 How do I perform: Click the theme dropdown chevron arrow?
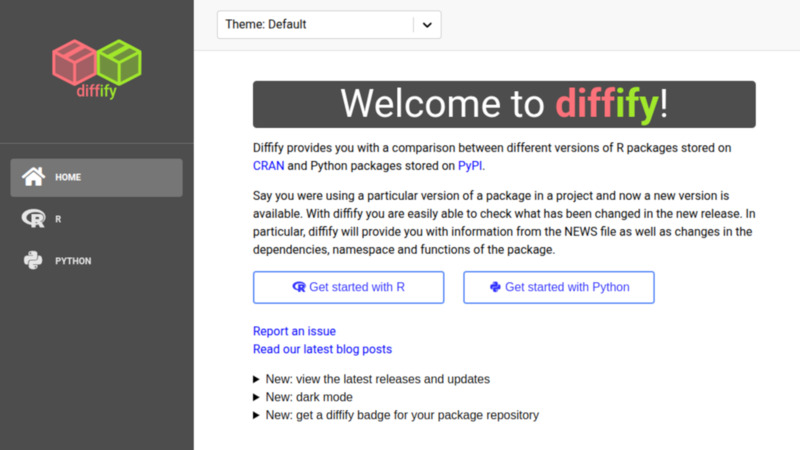(427, 24)
